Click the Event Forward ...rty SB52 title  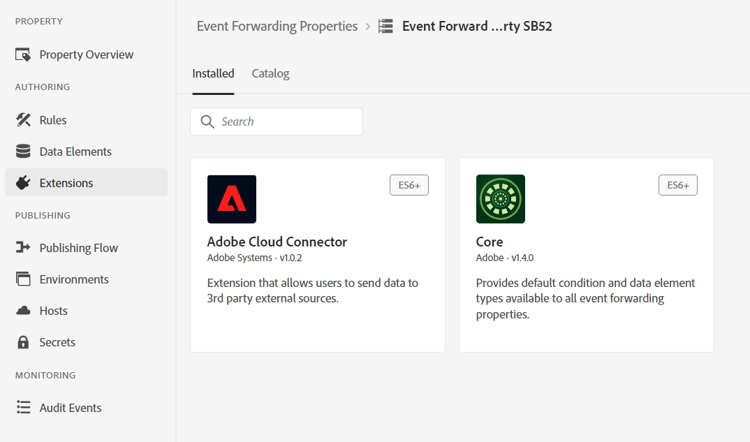coord(477,26)
